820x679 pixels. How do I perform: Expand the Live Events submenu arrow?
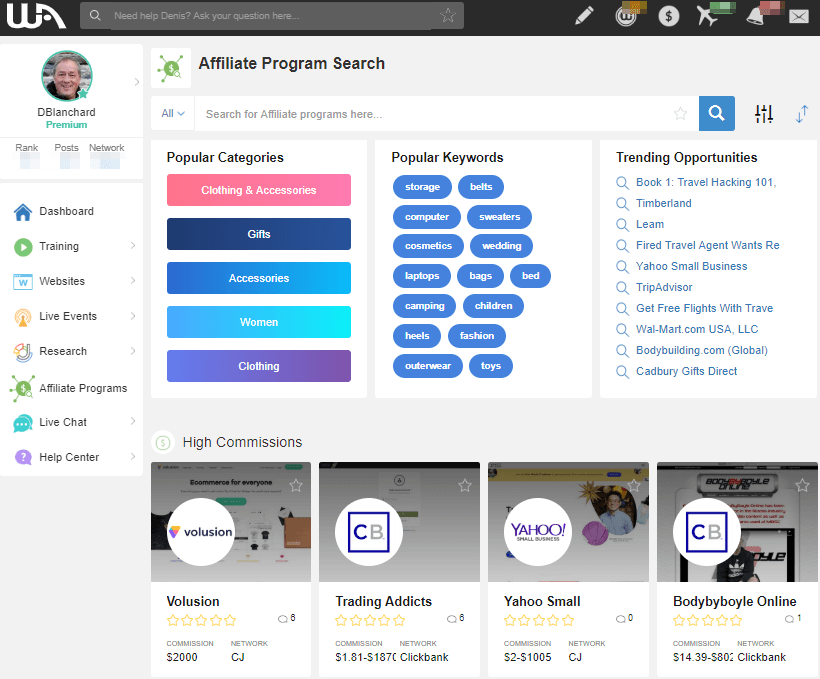click(133, 316)
